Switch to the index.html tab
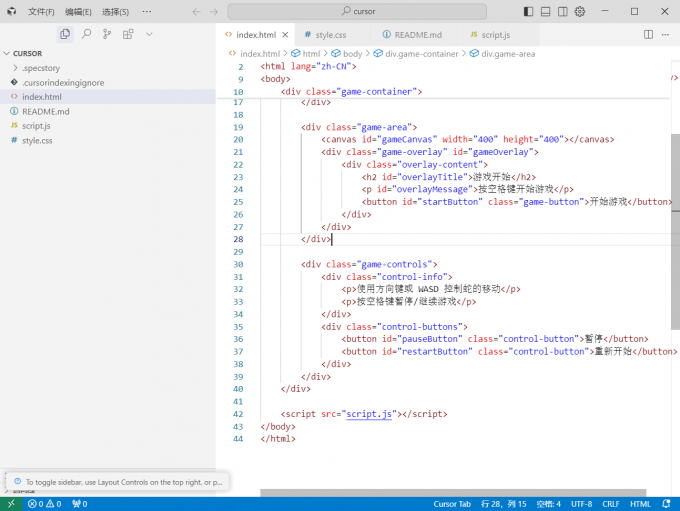Viewport: 680px width, 511px height. pyautogui.click(x=256, y=35)
